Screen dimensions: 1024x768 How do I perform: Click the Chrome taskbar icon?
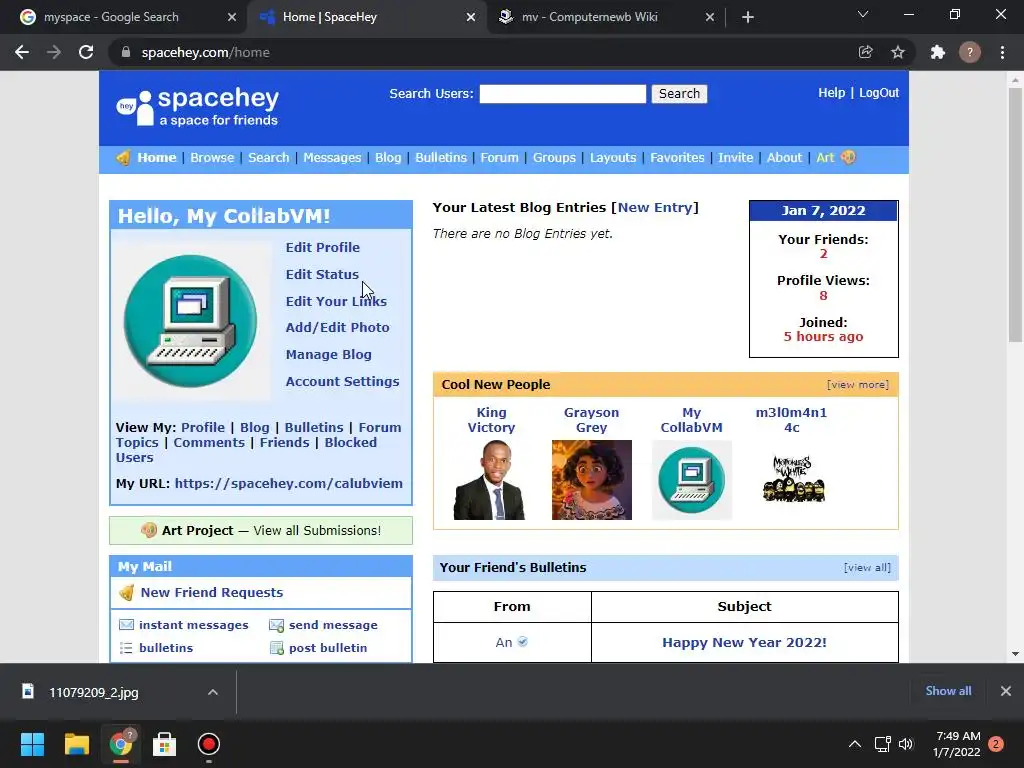121,744
